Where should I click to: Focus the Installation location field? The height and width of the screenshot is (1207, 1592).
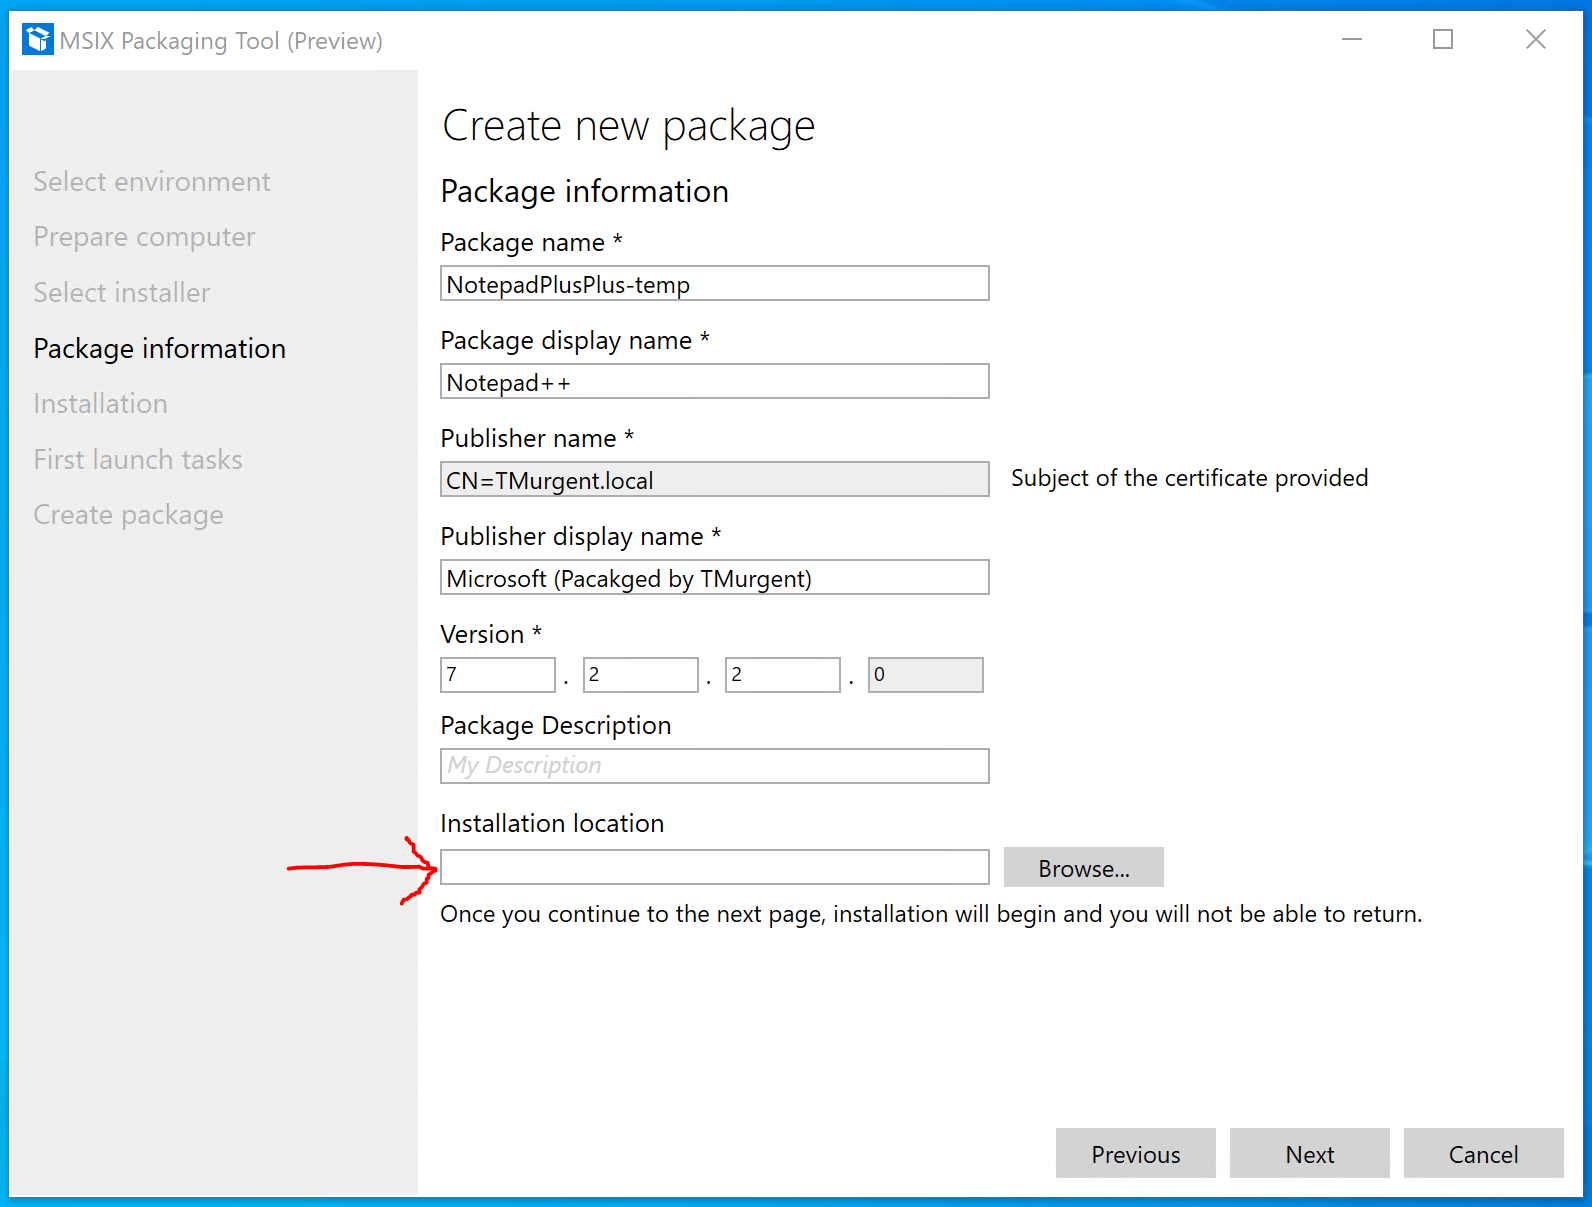coord(715,867)
